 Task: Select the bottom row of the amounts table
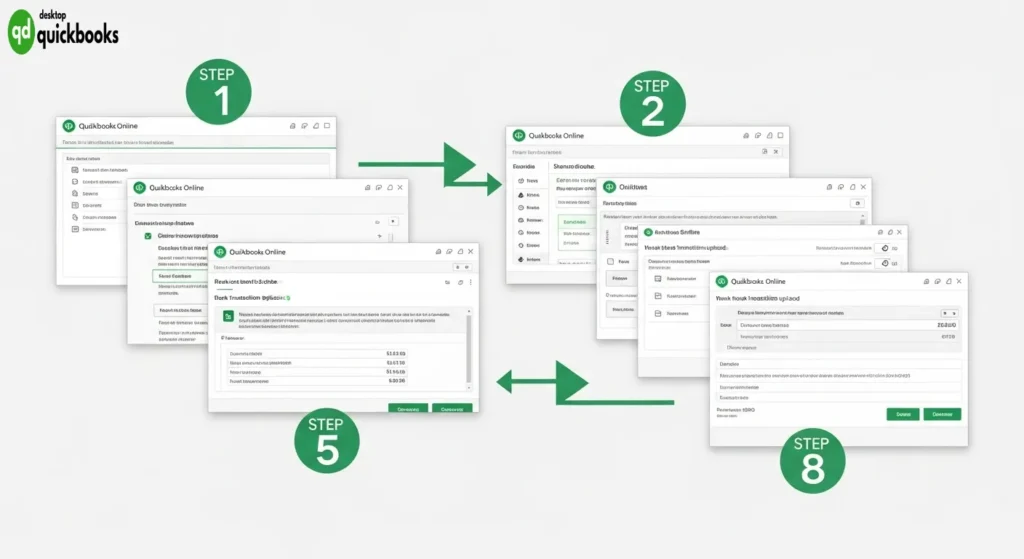pyautogui.click(x=317, y=381)
